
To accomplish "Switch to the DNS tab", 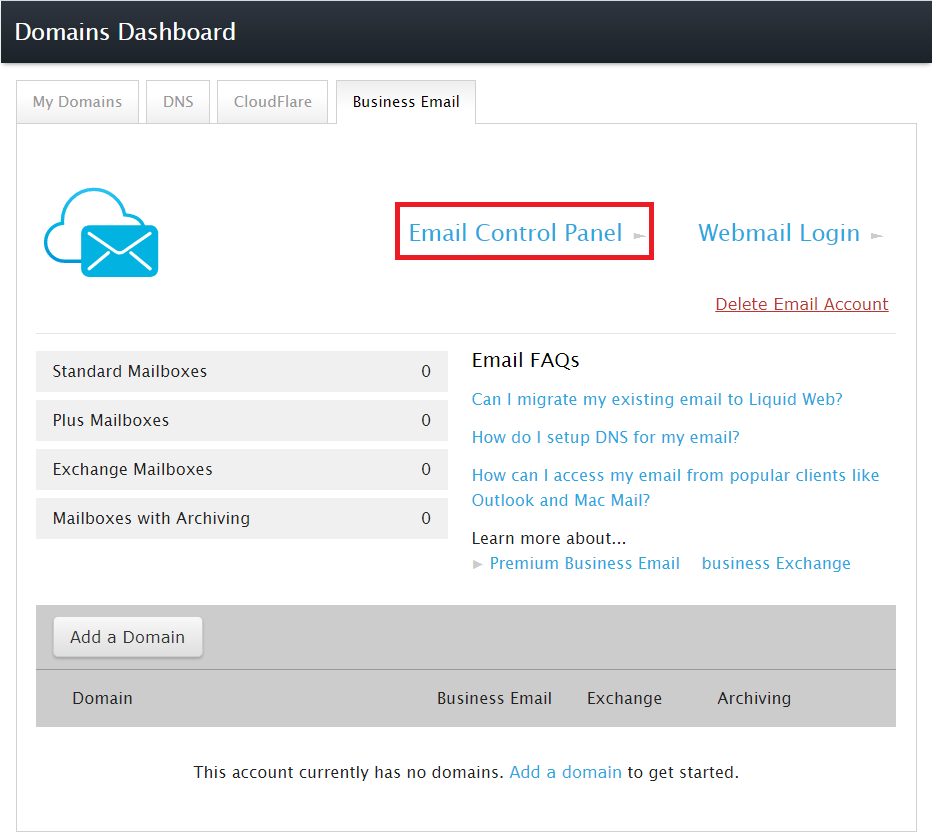I will coord(177,101).
